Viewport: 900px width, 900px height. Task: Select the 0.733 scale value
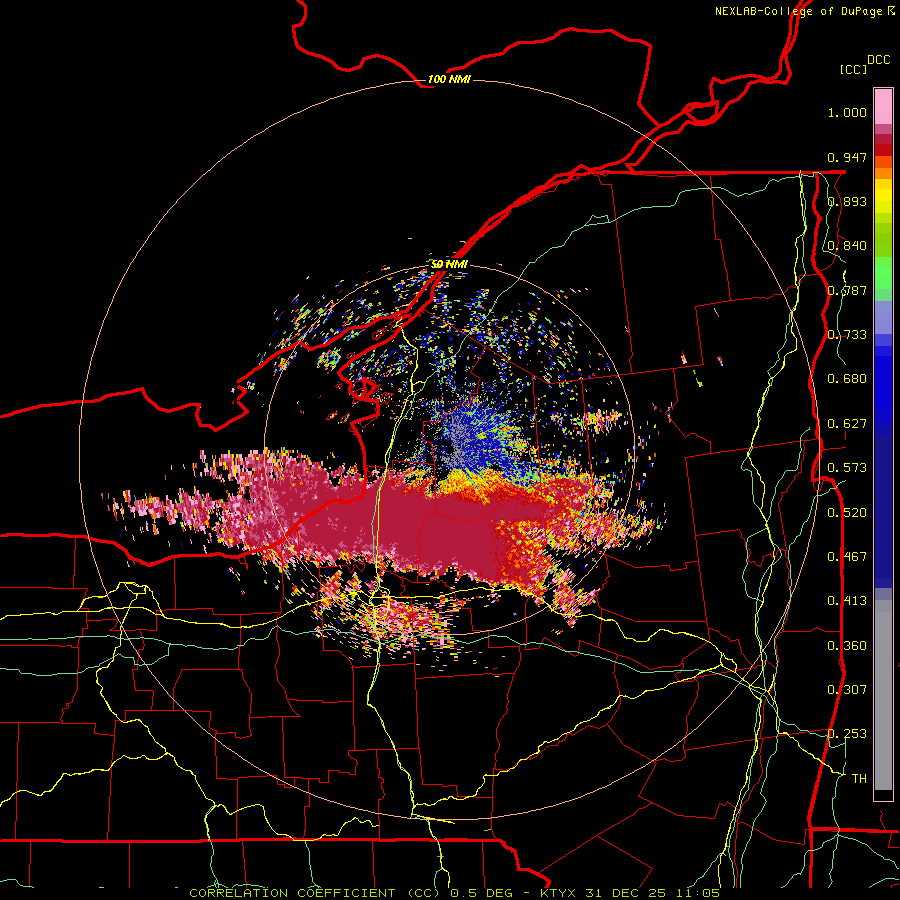[847, 335]
